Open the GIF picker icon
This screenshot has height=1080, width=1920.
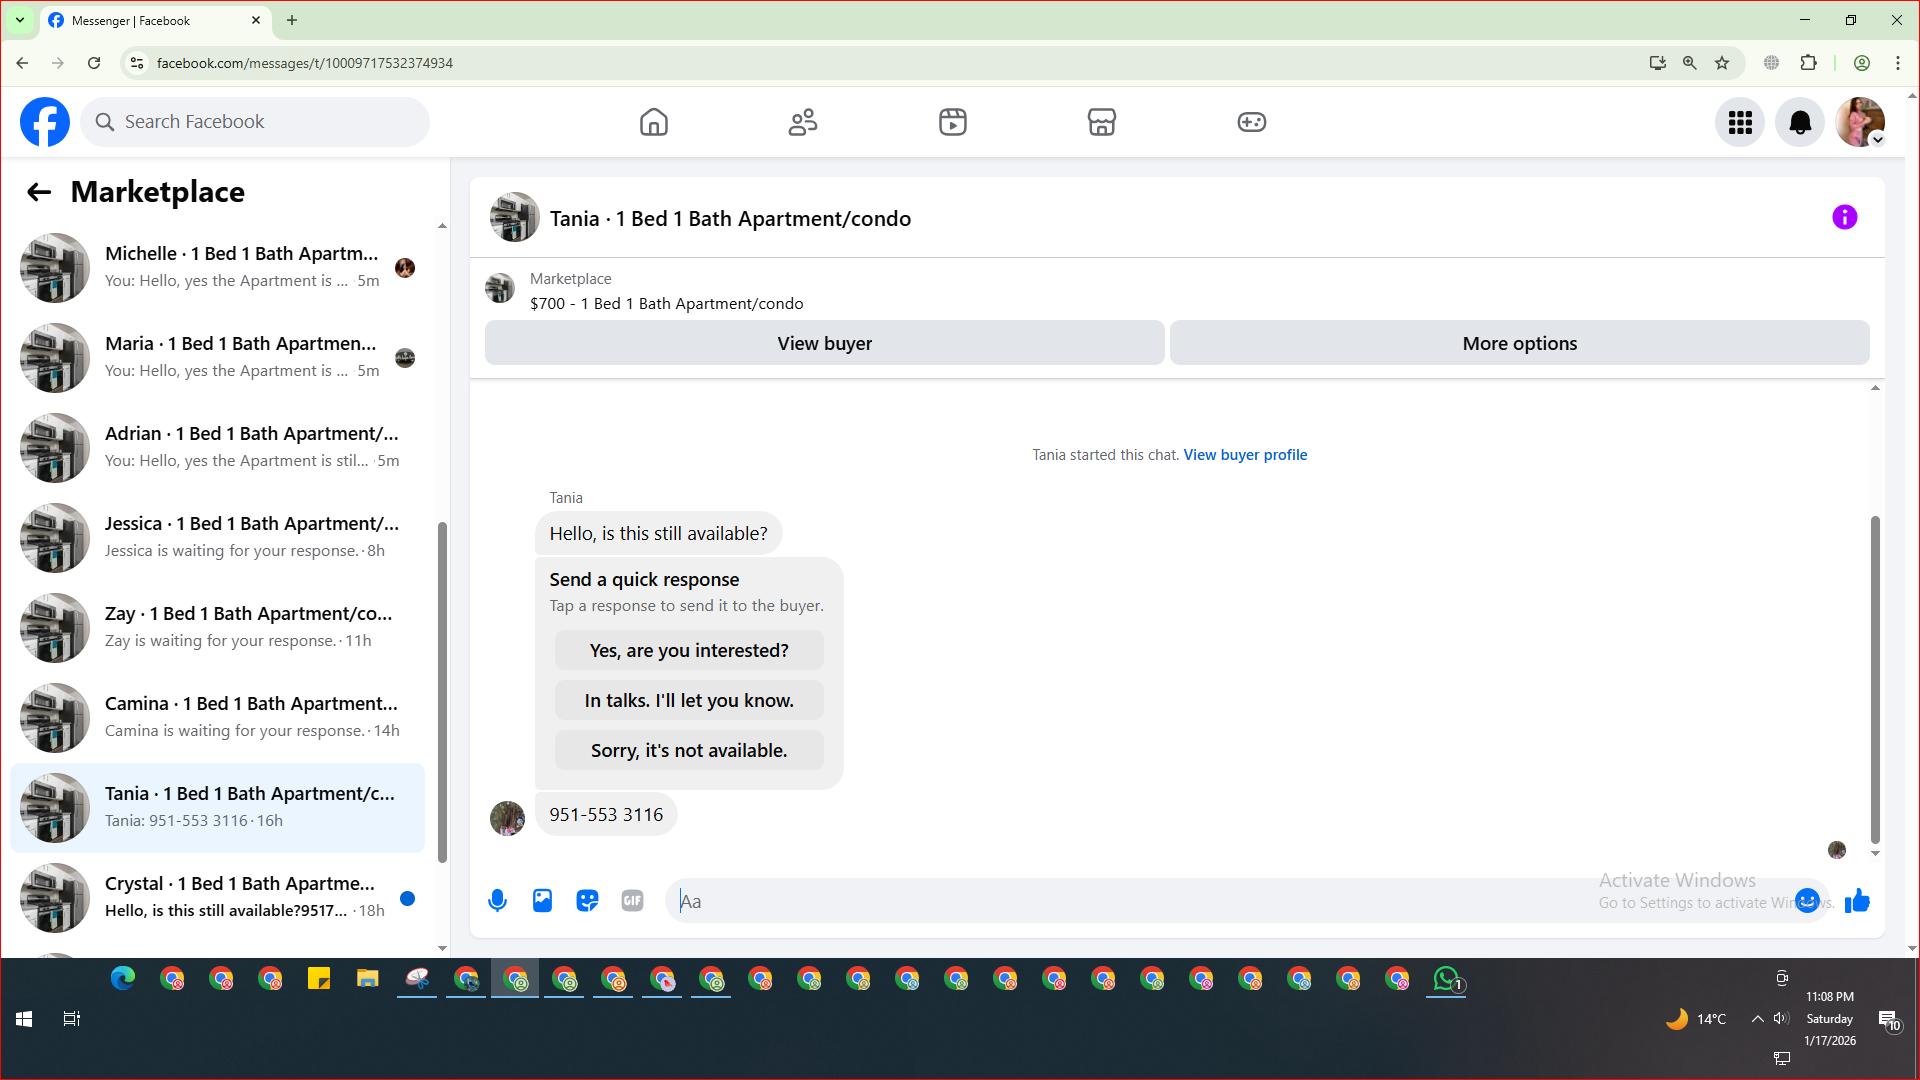pyautogui.click(x=632, y=901)
